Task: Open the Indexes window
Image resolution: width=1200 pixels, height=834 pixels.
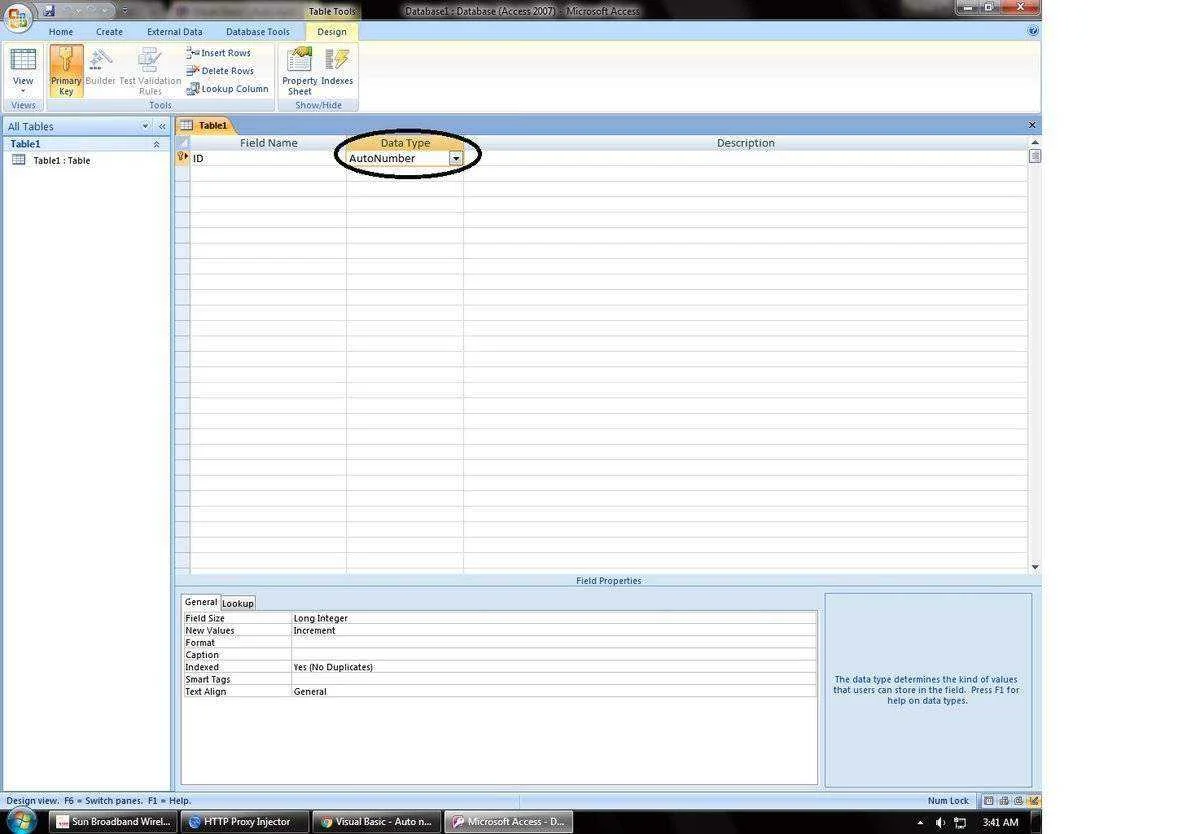Action: (x=337, y=67)
